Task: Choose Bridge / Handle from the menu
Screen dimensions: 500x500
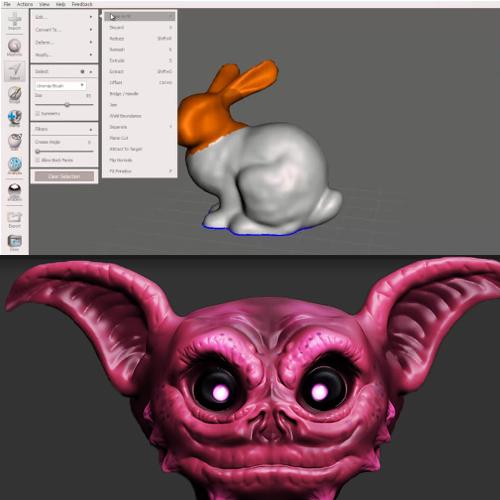Action: (140, 94)
